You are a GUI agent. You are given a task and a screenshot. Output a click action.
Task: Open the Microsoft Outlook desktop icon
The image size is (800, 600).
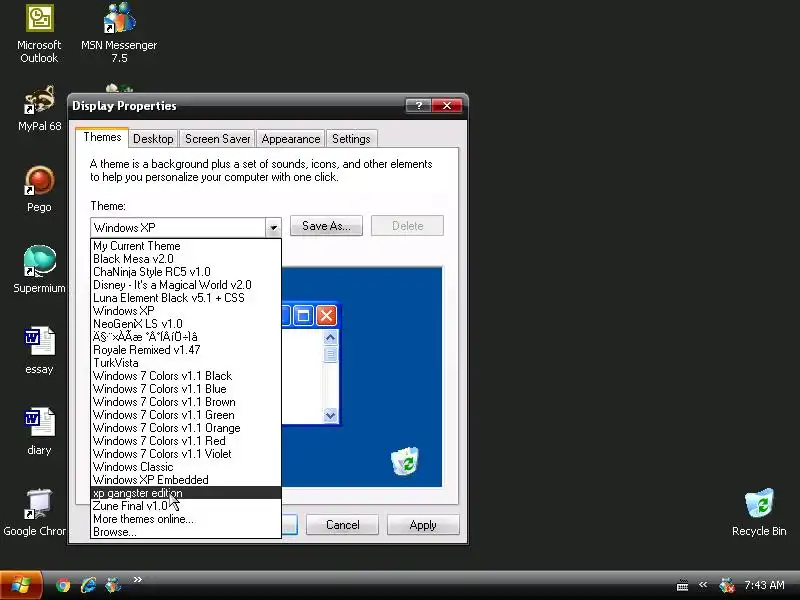tap(39, 34)
